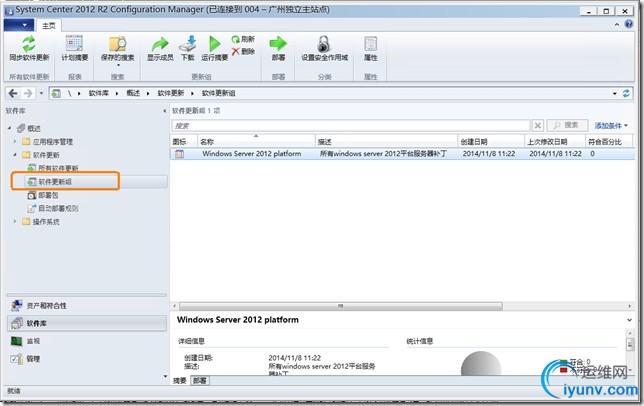Click the back navigation arrow

click(x=13, y=93)
